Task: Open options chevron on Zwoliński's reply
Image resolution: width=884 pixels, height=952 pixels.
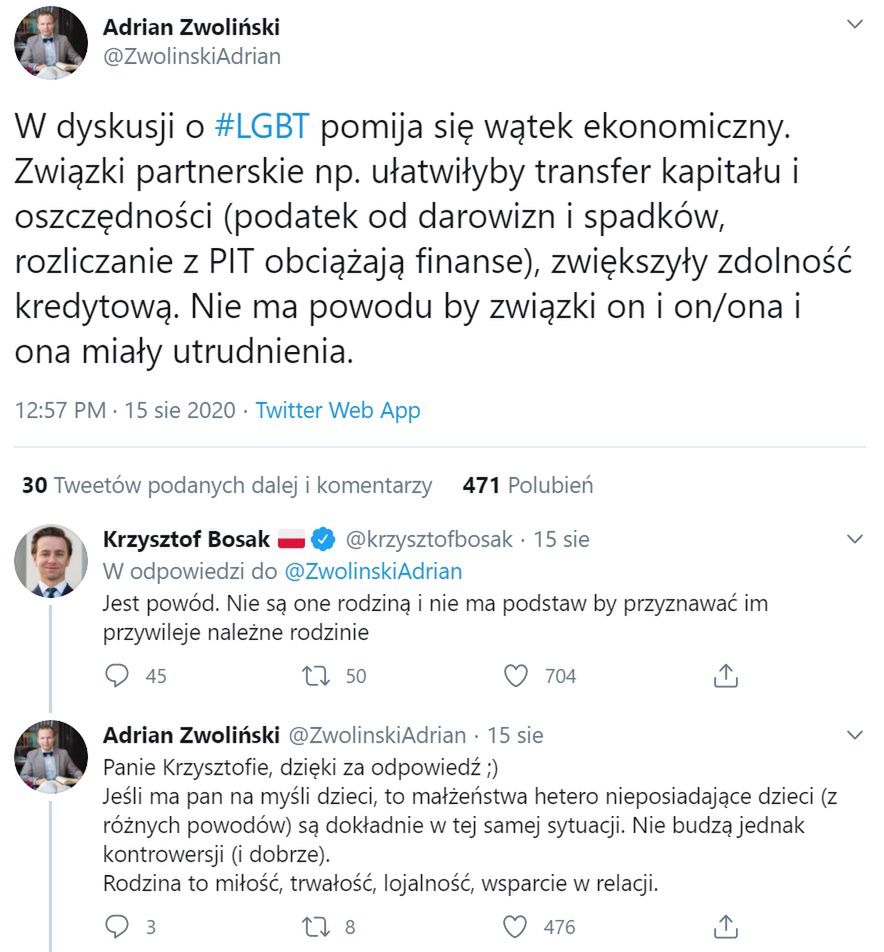Action: pos(855,736)
